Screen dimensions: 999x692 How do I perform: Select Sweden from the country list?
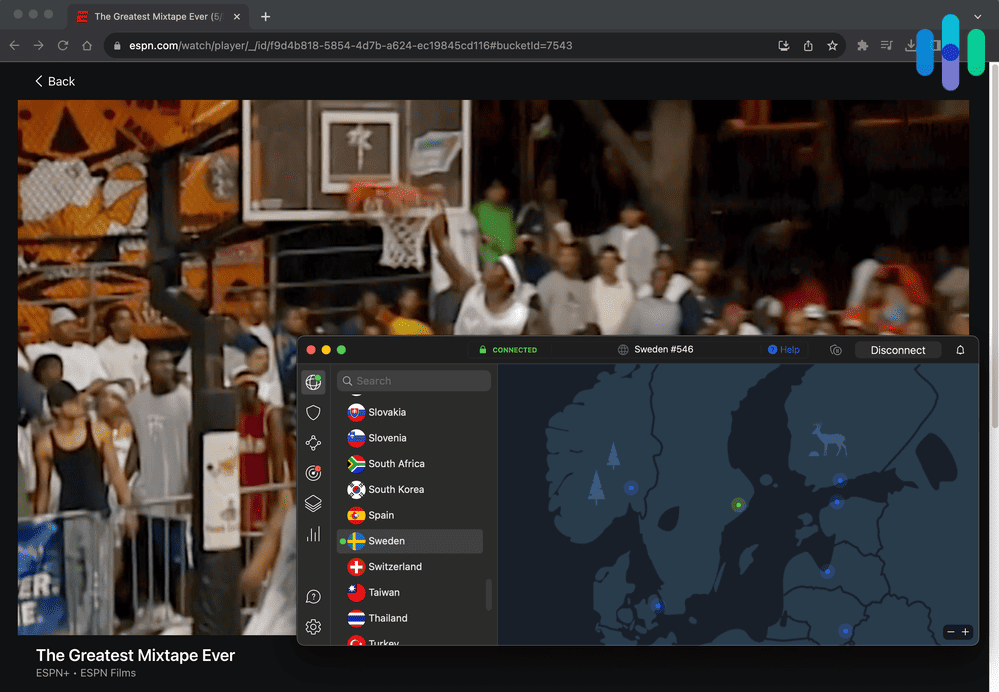pos(390,540)
